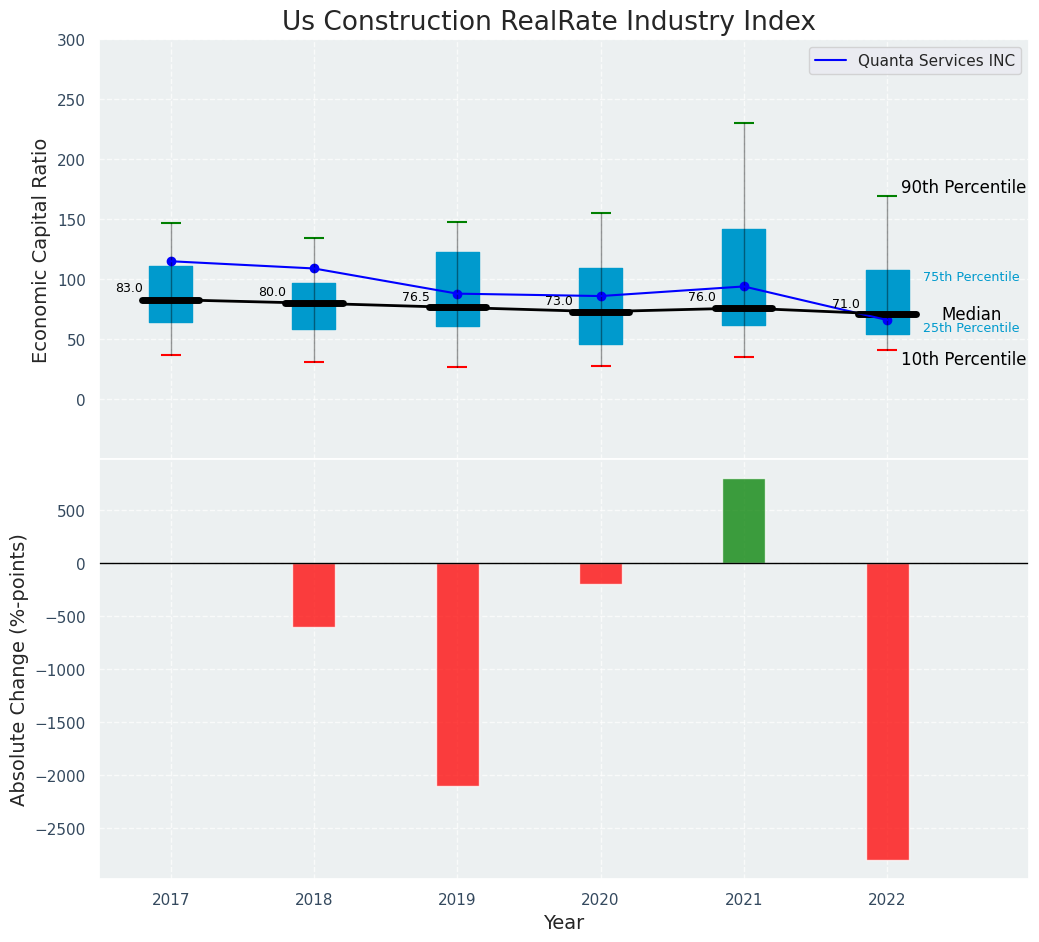Click the 2021 box plot box
This screenshot has width=1039, height=942.
click(744, 278)
